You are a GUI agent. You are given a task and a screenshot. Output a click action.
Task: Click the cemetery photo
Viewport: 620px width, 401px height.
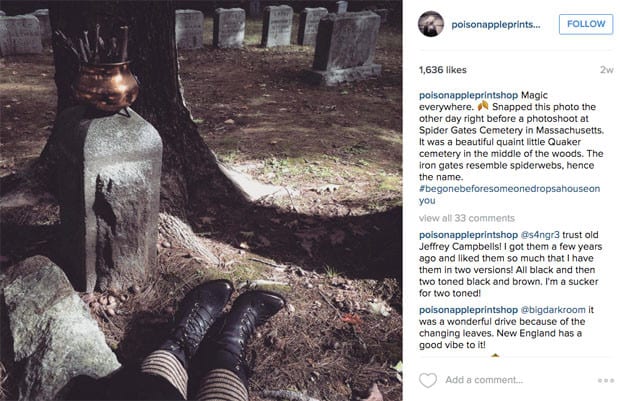click(201, 200)
